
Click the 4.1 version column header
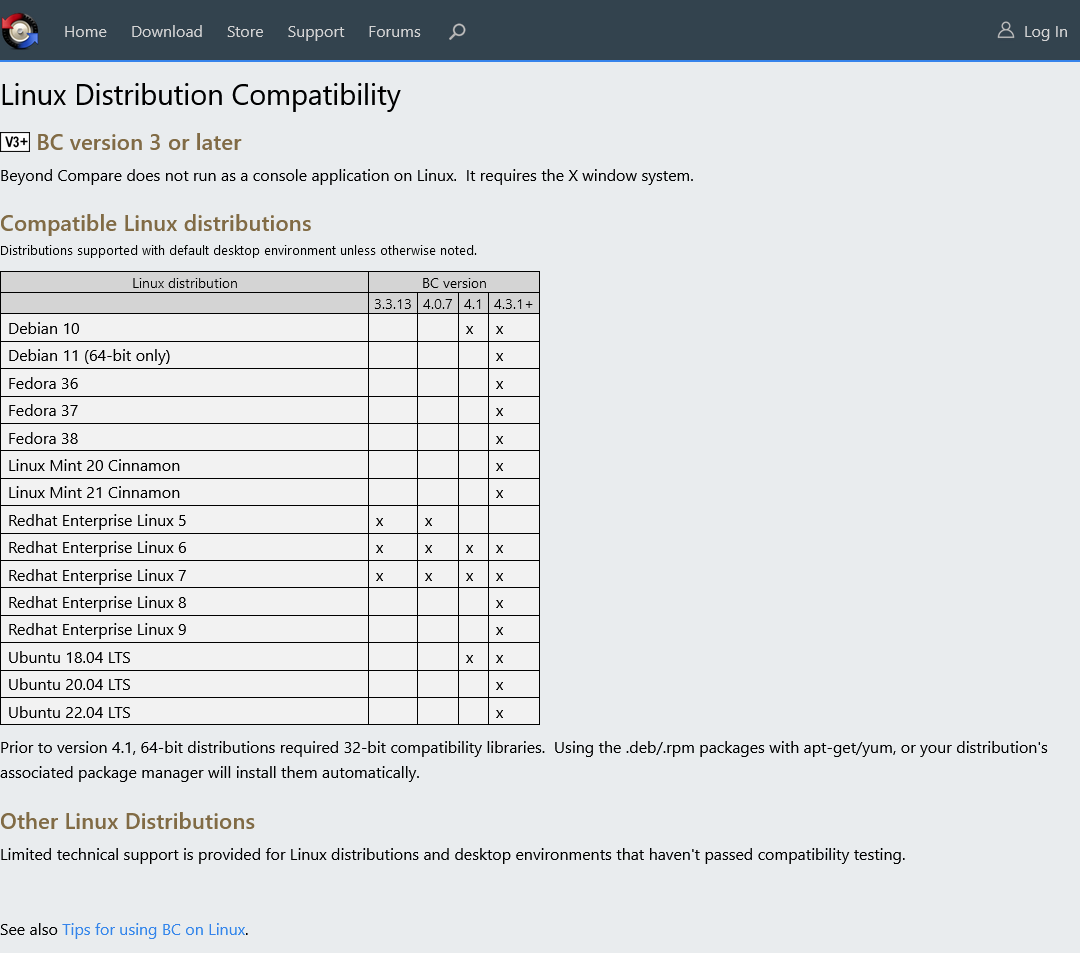473,304
